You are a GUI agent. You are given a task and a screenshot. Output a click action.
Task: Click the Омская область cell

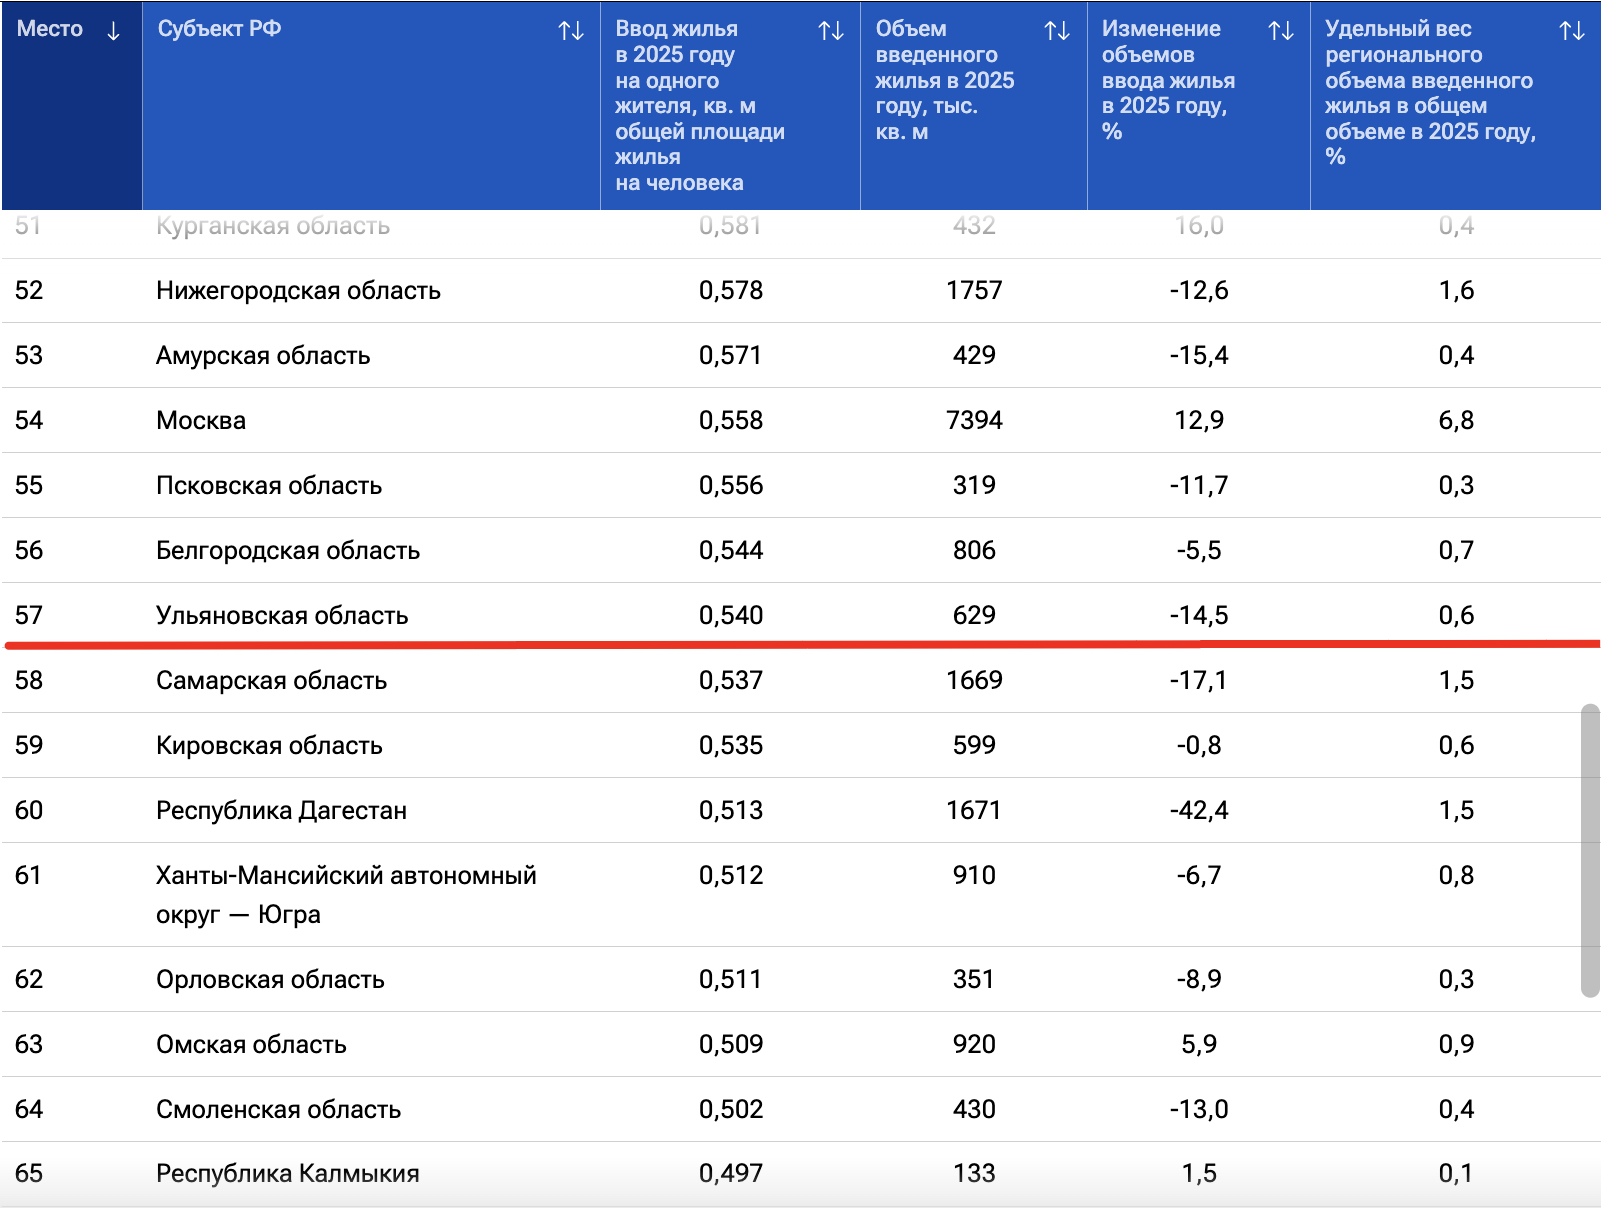251,1045
